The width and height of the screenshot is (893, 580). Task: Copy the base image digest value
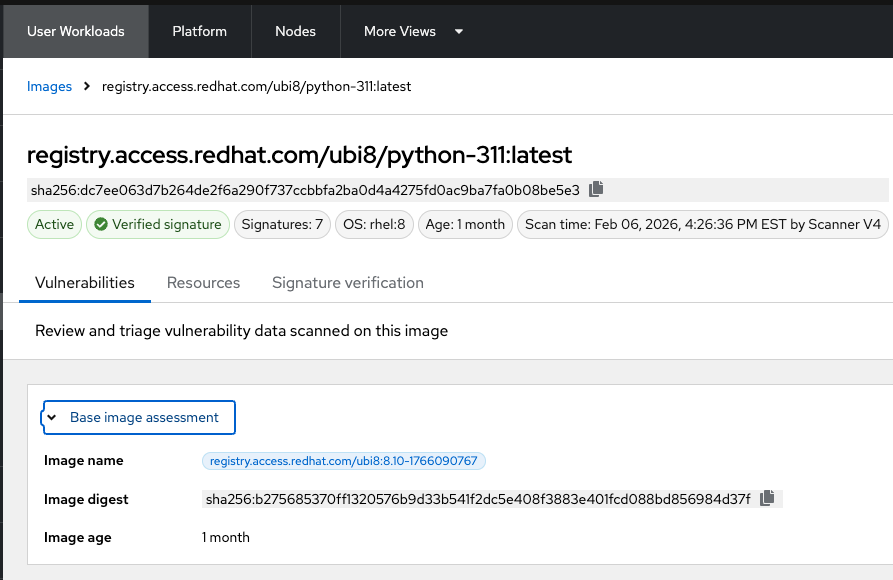768,498
